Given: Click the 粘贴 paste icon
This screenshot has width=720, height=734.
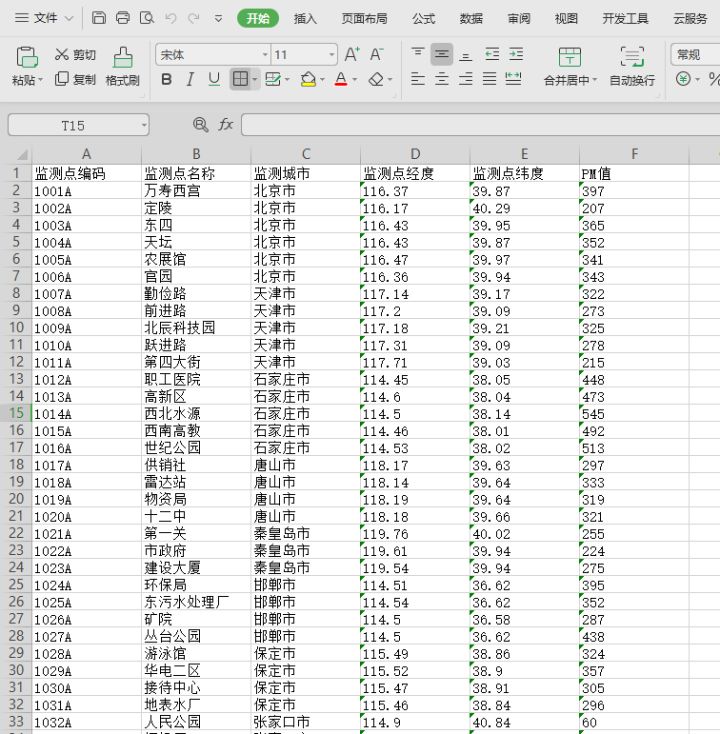Looking at the screenshot, I should click(x=27, y=58).
